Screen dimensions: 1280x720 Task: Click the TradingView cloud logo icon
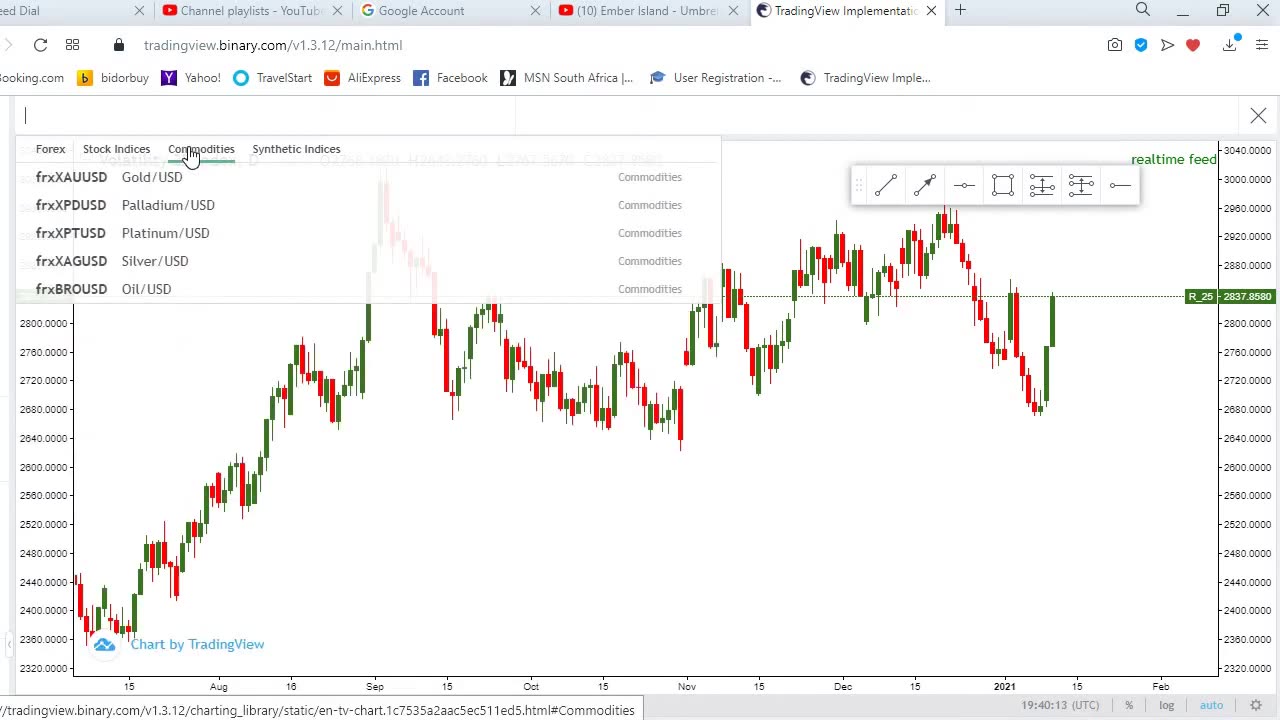[104, 645]
